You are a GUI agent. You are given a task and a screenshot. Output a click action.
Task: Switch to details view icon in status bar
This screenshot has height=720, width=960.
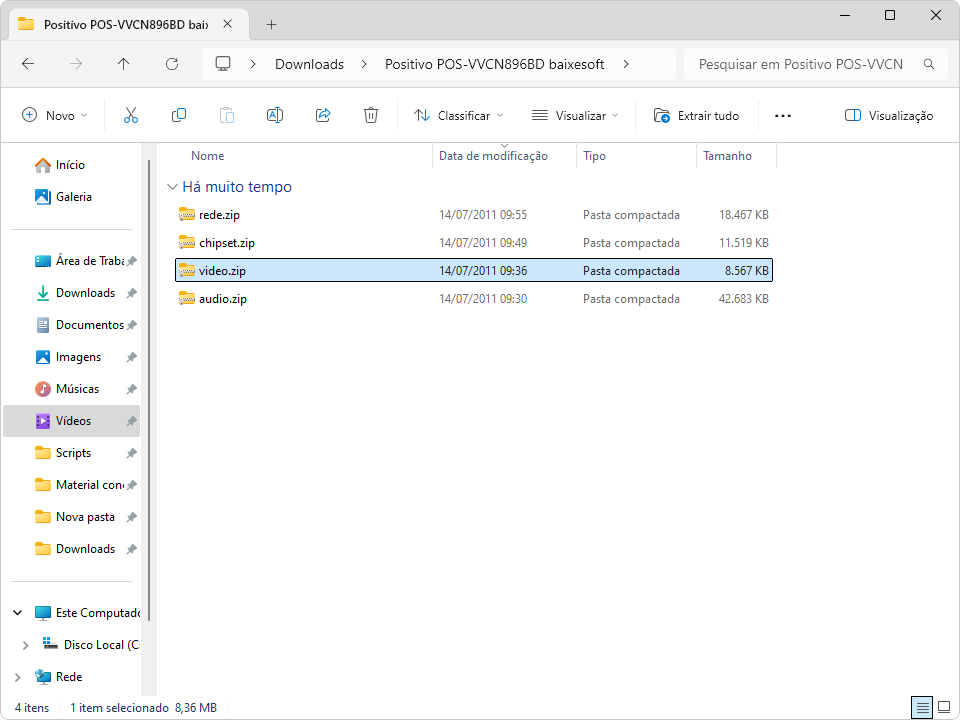(921, 708)
